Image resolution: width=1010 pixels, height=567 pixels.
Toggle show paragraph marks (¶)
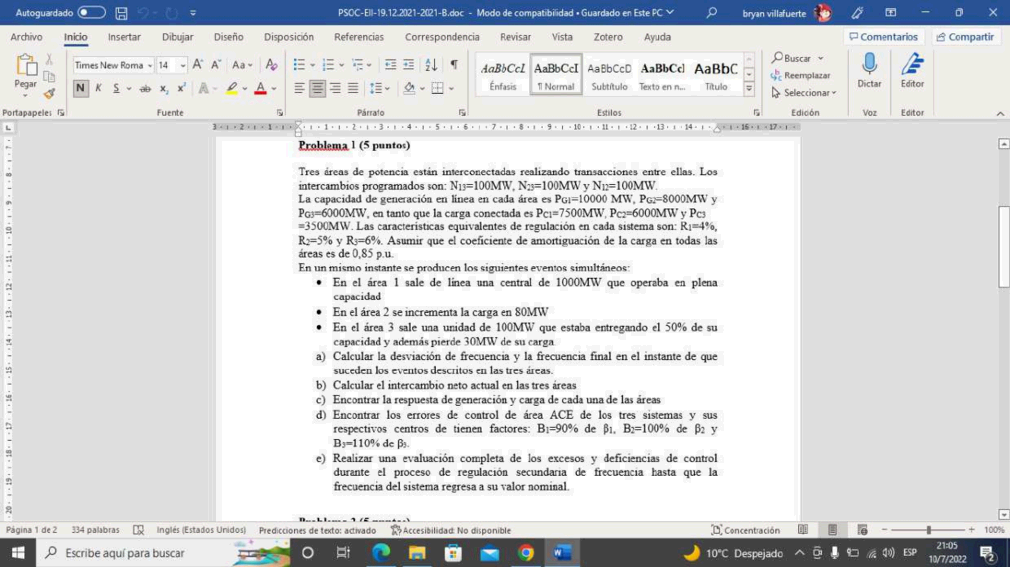coord(454,64)
